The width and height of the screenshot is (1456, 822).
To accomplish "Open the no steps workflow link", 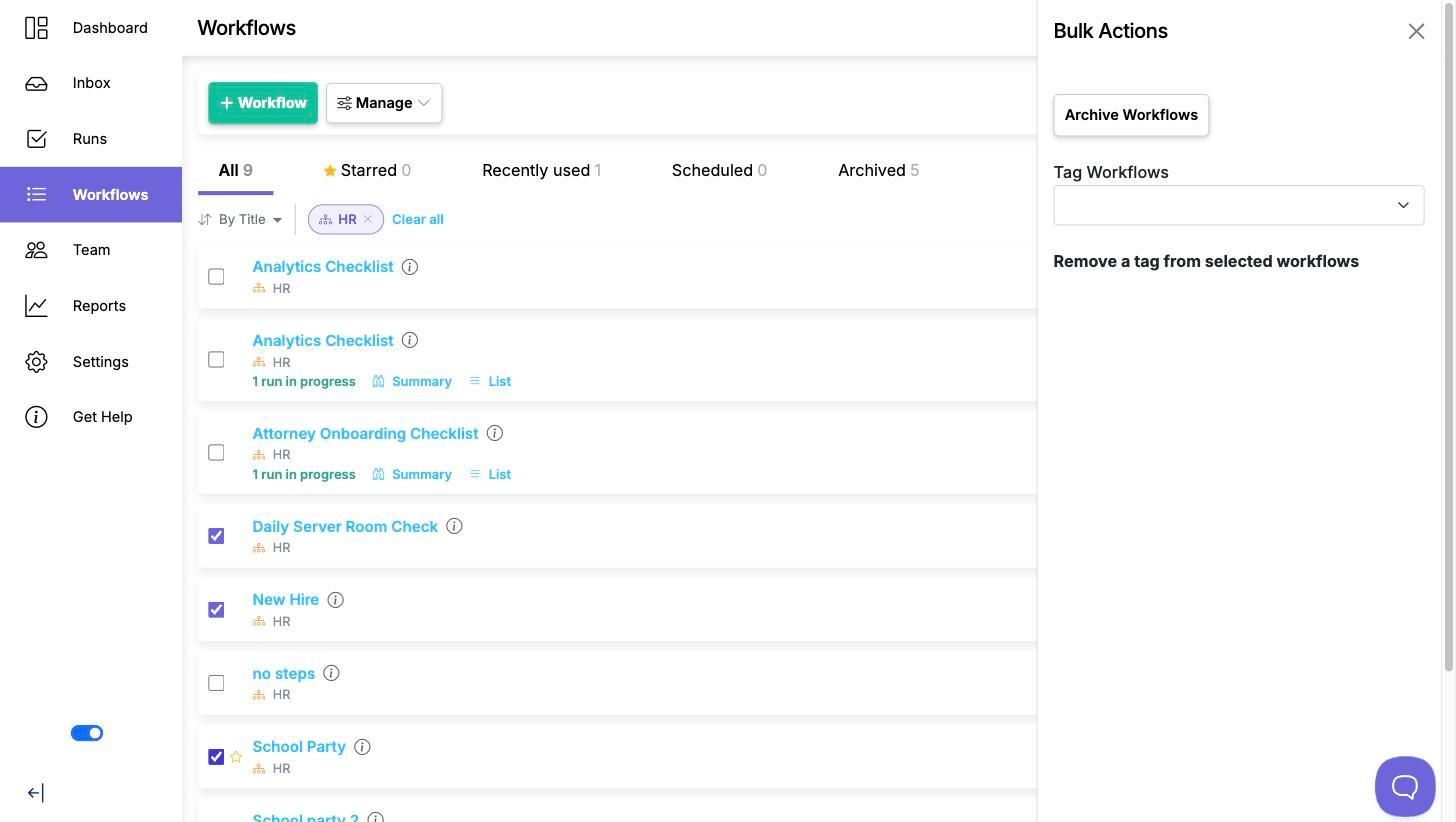I will (283, 674).
